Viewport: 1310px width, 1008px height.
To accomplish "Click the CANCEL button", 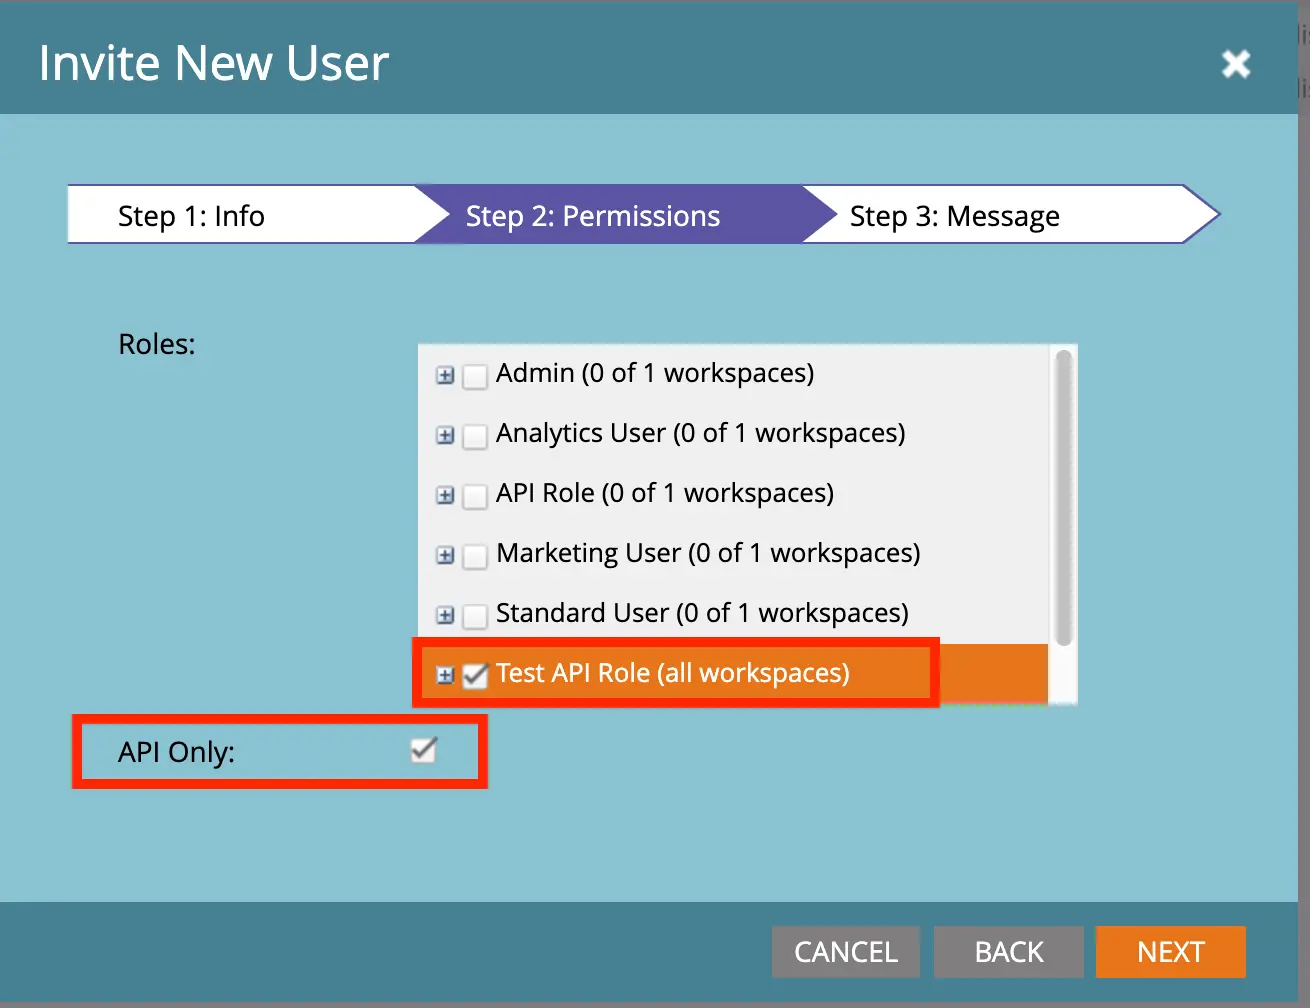I will pyautogui.click(x=845, y=952).
